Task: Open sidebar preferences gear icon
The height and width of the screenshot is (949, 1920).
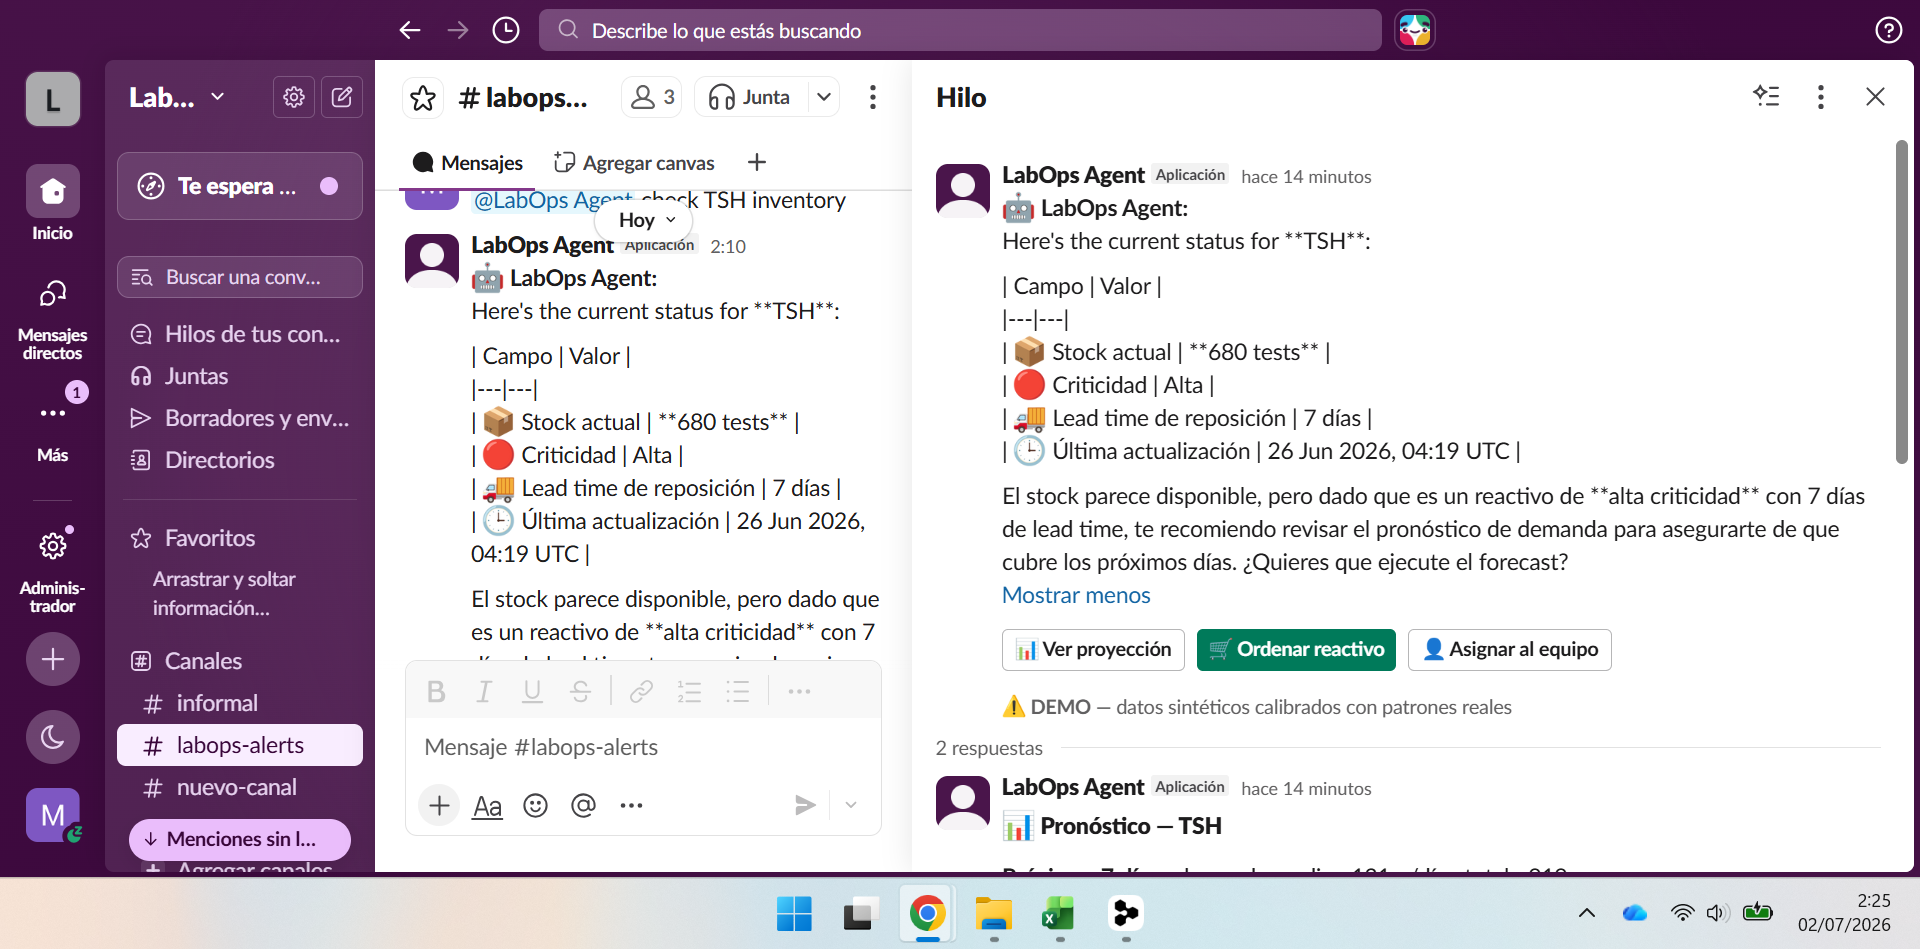Action: pyautogui.click(x=294, y=97)
